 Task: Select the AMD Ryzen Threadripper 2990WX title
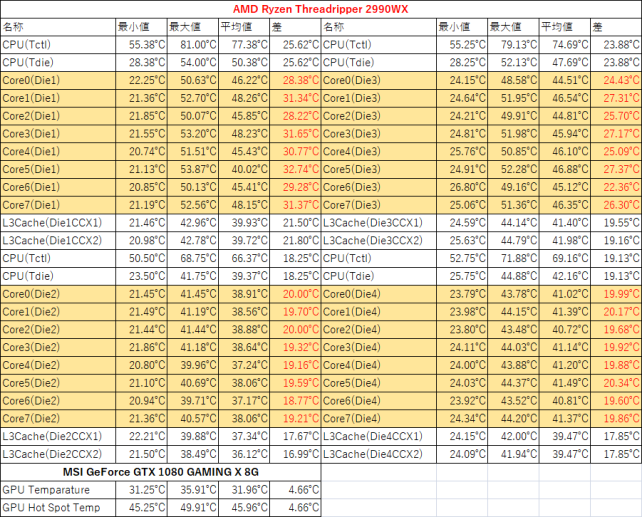pyautogui.click(x=321, y=9)
